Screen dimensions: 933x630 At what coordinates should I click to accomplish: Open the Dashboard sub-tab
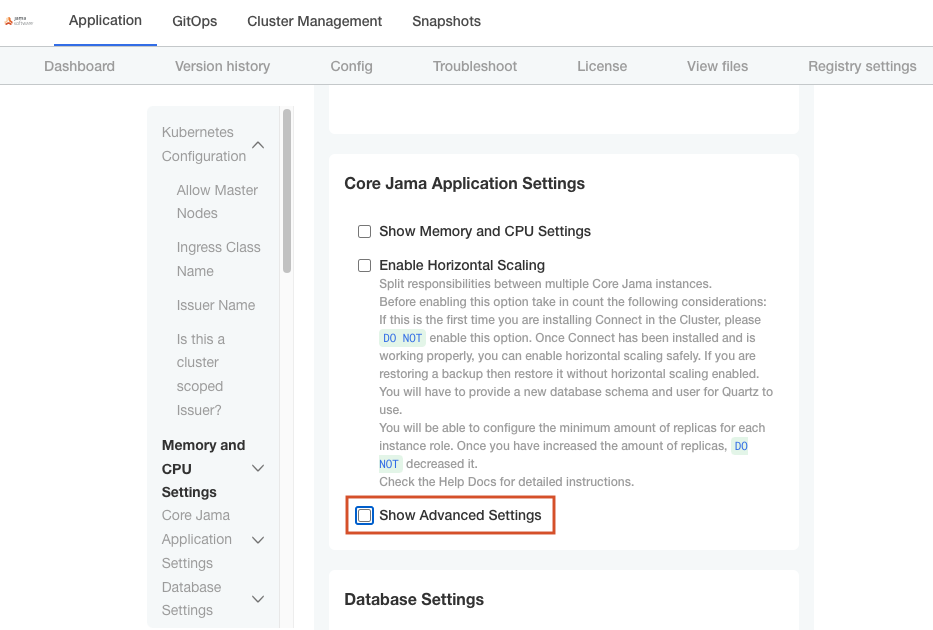point(79,66)
